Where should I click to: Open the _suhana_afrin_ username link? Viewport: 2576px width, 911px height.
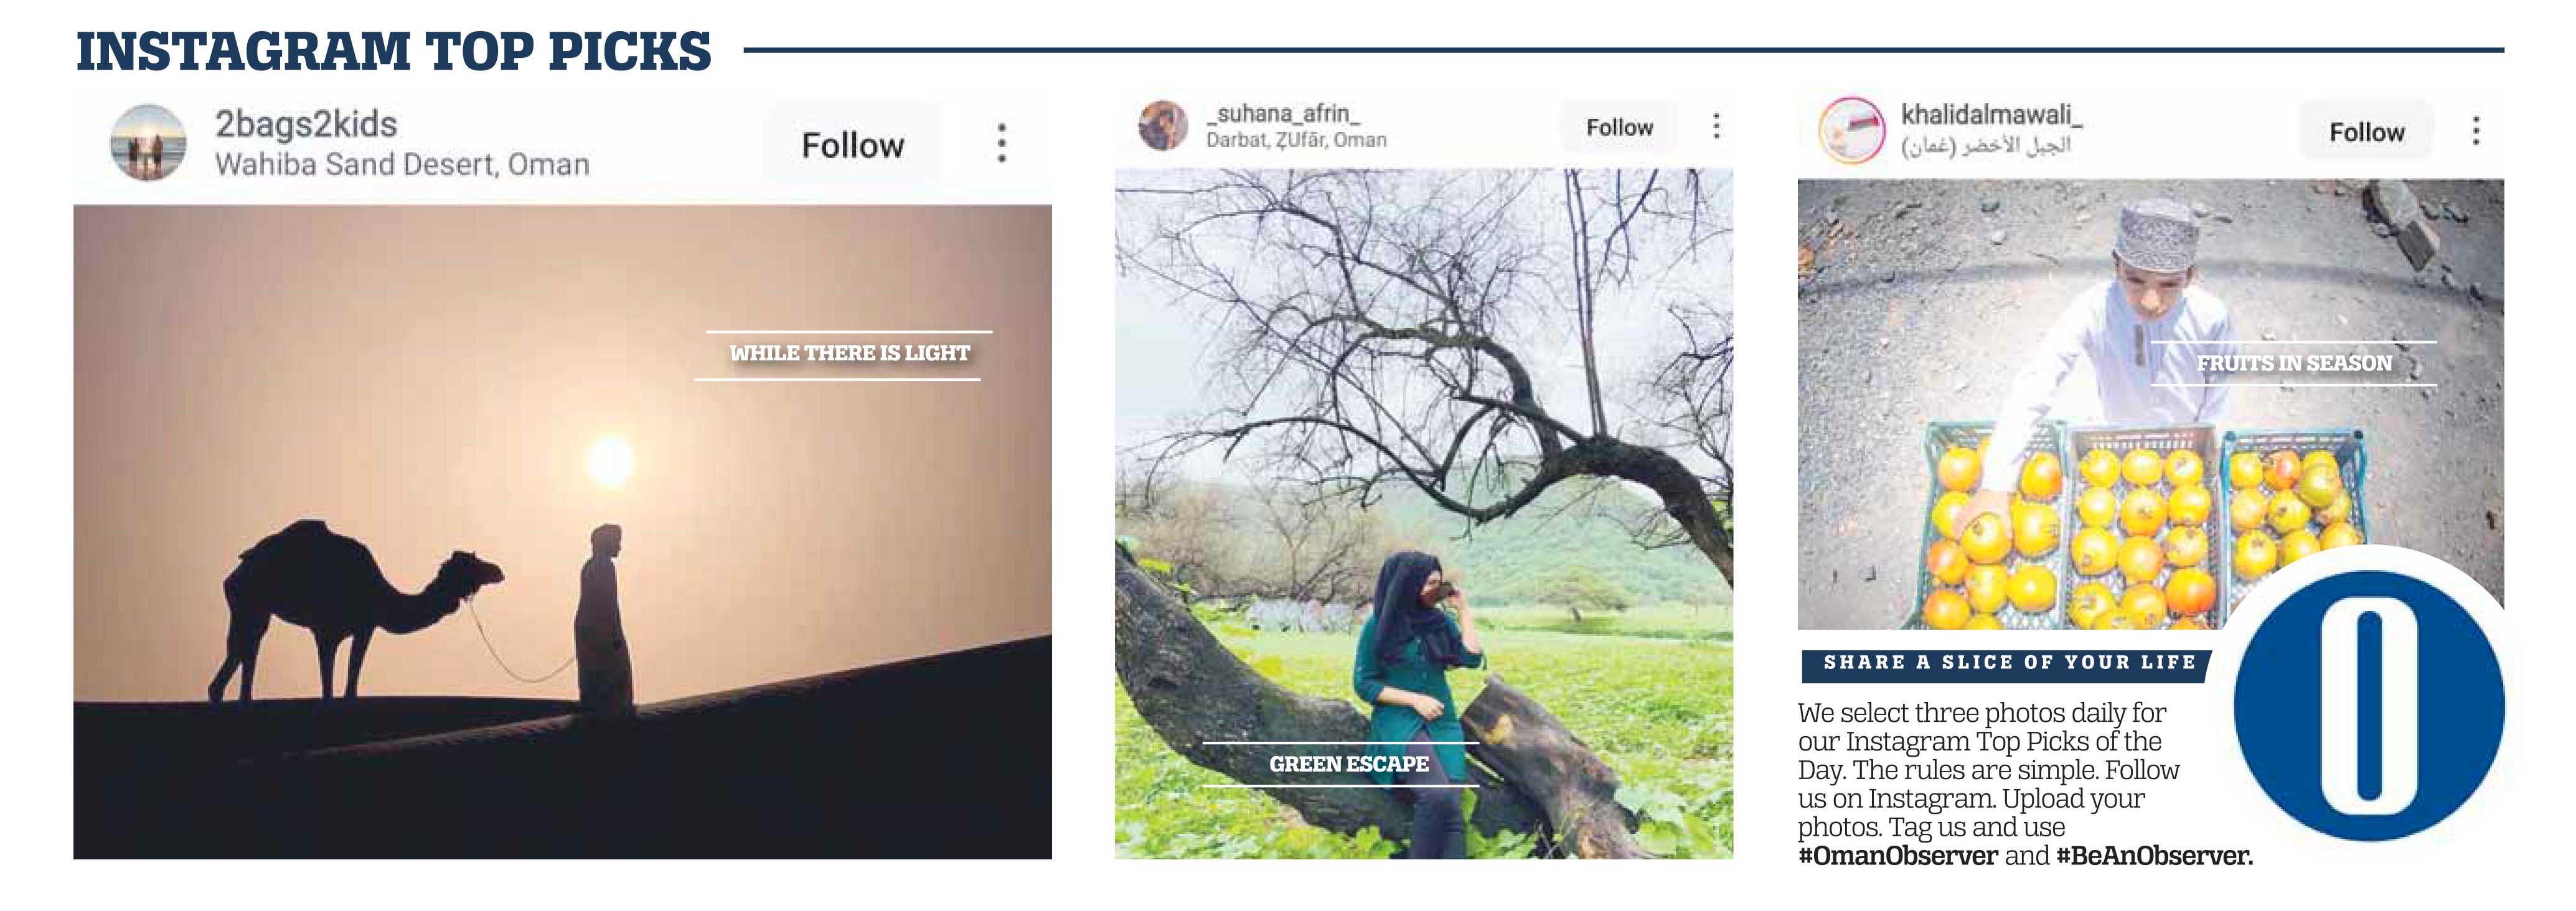(x=1283, y=113)
